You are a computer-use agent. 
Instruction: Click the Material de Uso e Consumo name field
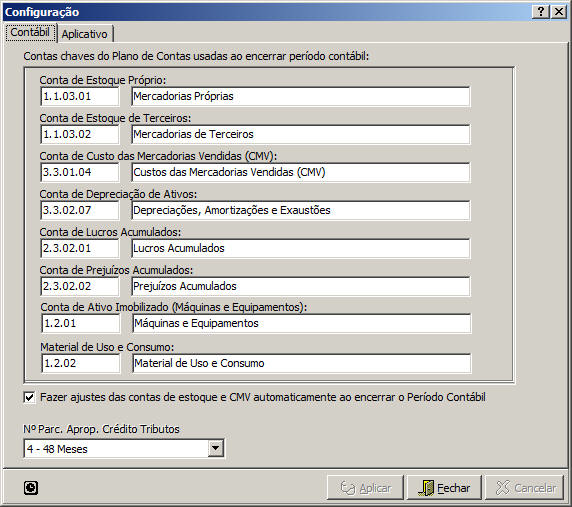(302, 363)
